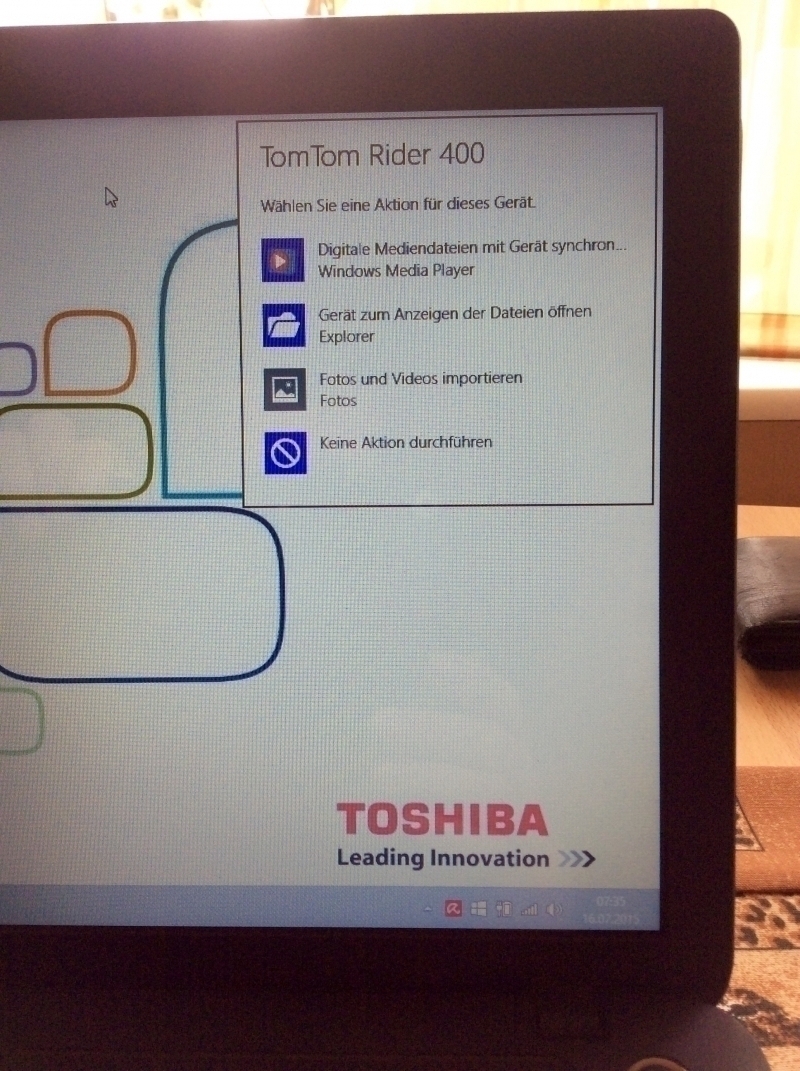Viewport: 800px width, 1071px height.
Task: Expand hidden system tray icons arrow
Action: 428,909
